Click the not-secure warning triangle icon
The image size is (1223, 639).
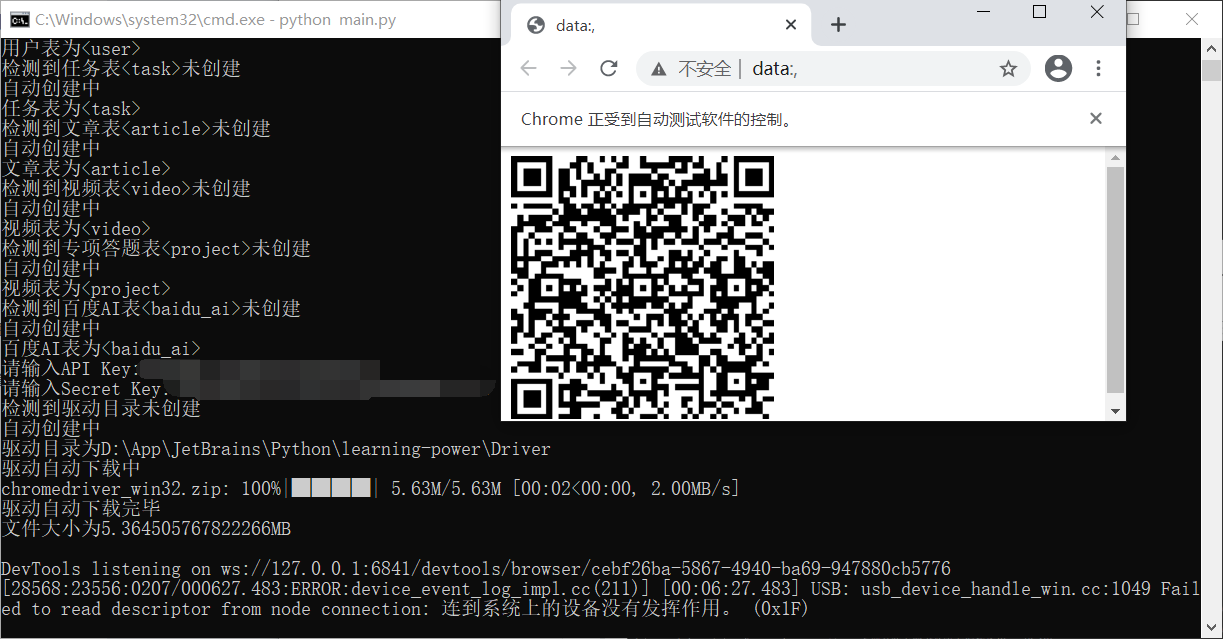[x=658, y=69]
